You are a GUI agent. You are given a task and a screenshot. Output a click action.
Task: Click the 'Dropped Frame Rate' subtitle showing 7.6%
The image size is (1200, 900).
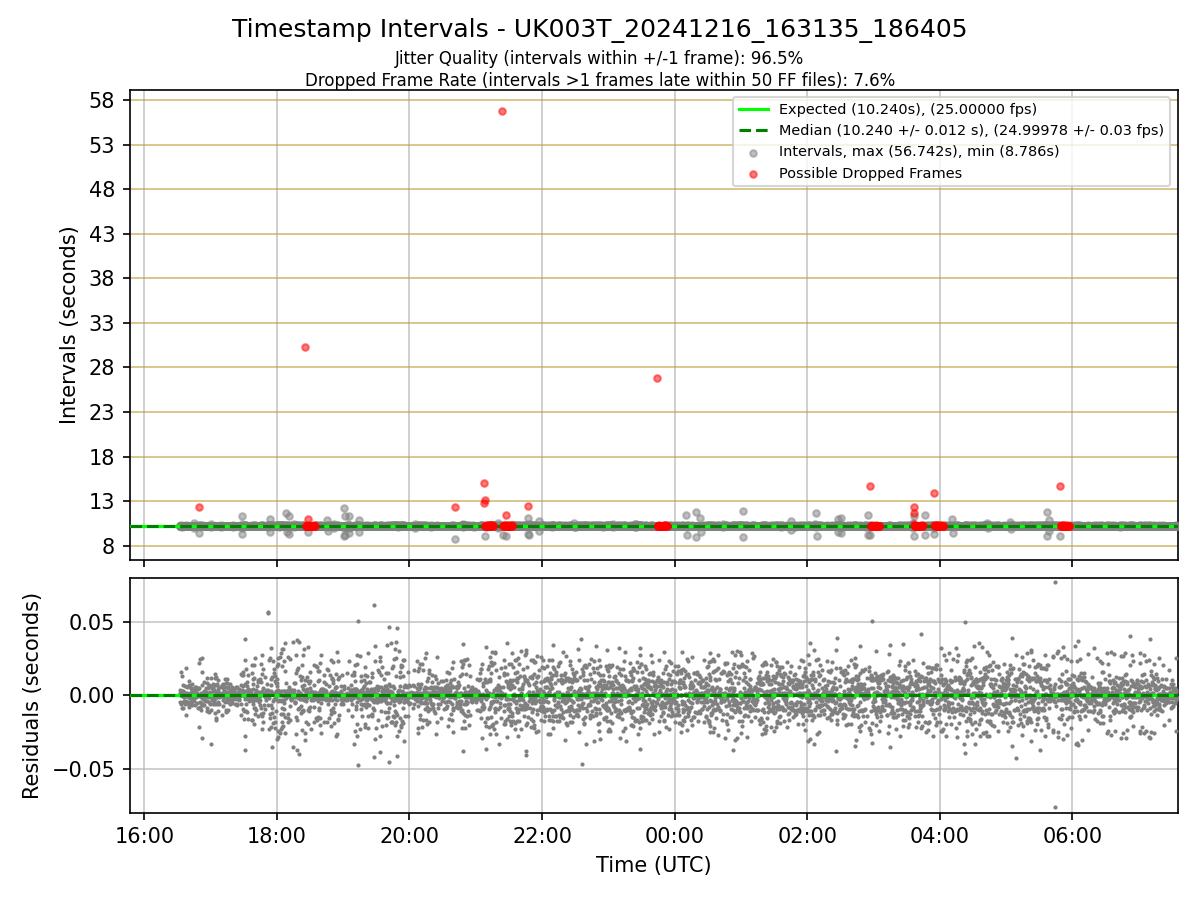599,80
